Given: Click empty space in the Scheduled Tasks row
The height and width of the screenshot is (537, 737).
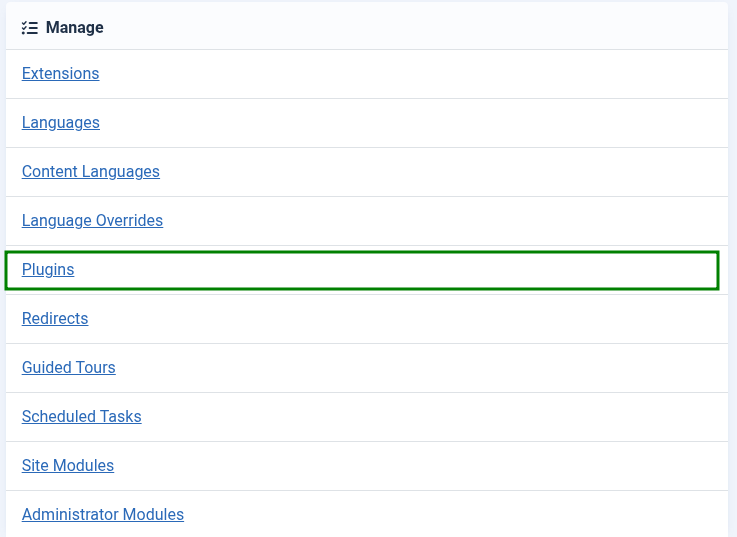Looking at the screenshot, I should [x=400, y=417].
